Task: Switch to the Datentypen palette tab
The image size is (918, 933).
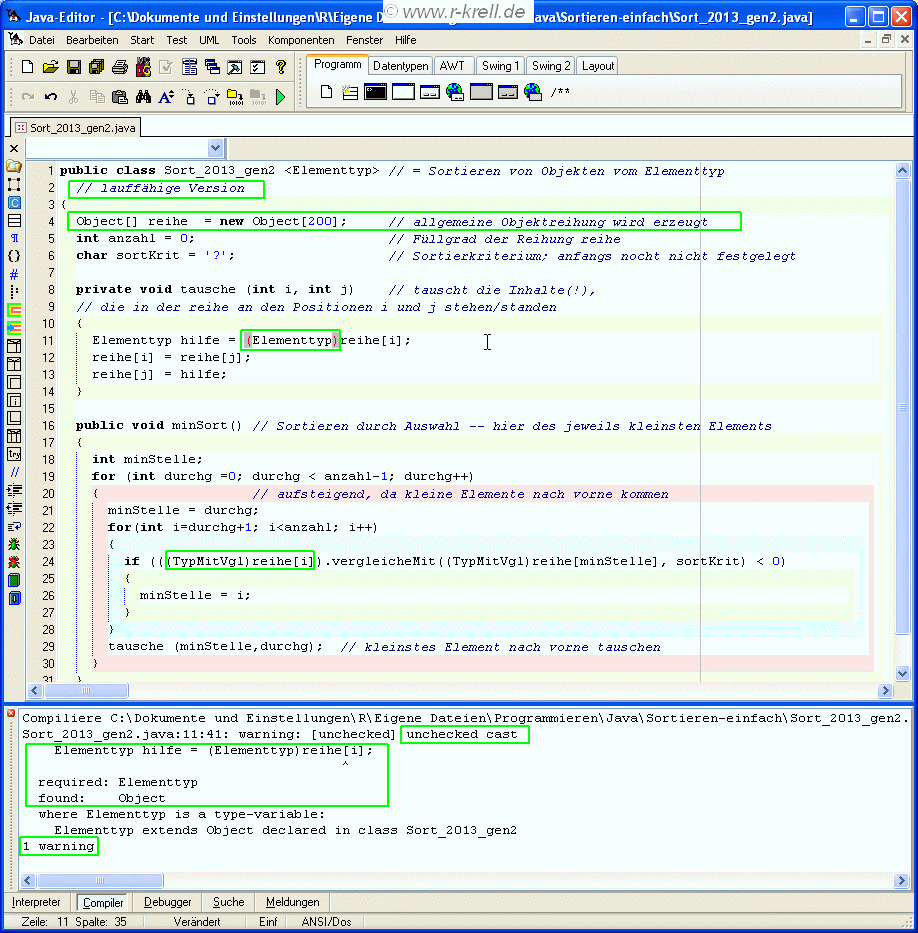Action: click(x=400, y=65)
